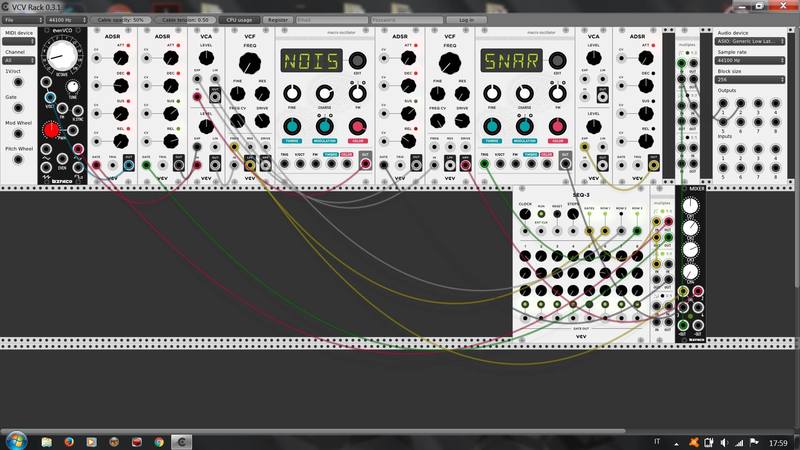The width and height of the screenshot is (800, 450).
Task: Open the Audio device dropdown
Action: [755, 41]
